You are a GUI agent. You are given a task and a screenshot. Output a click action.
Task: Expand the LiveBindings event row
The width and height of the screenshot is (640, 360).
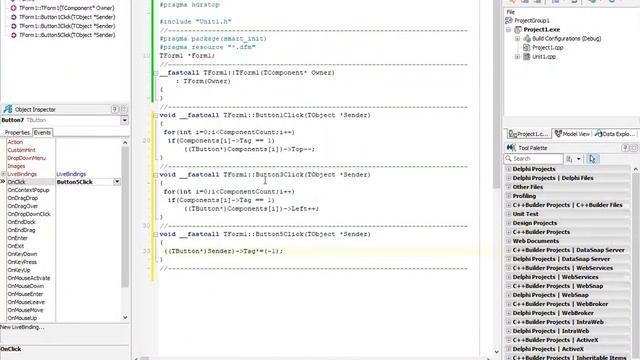[x=3, y=174]
